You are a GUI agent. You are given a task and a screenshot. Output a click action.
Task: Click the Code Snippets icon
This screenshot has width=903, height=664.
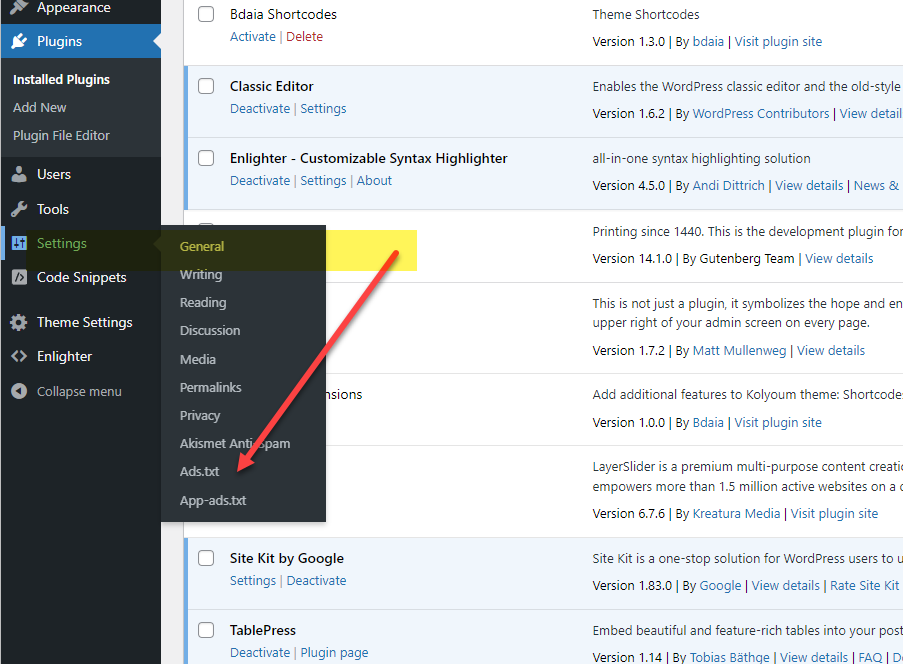click(19, 277)
